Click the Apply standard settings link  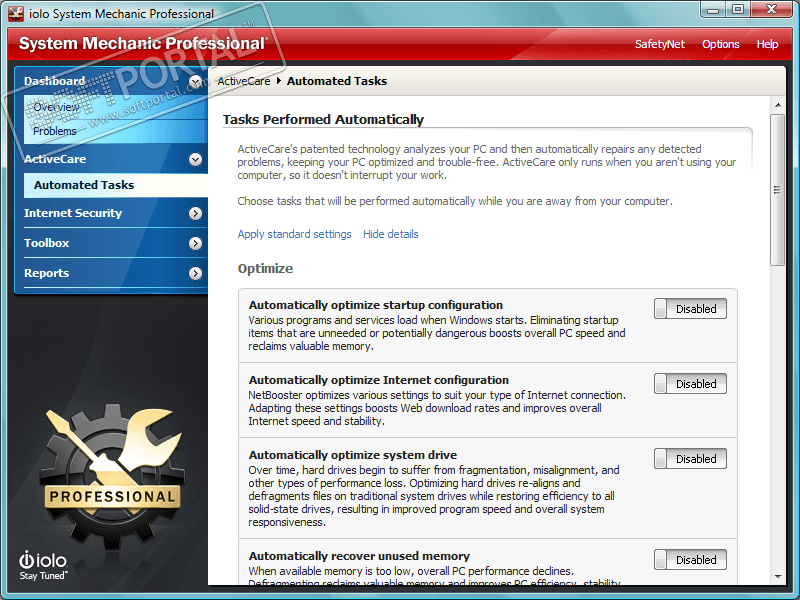(x=294, y=234)
